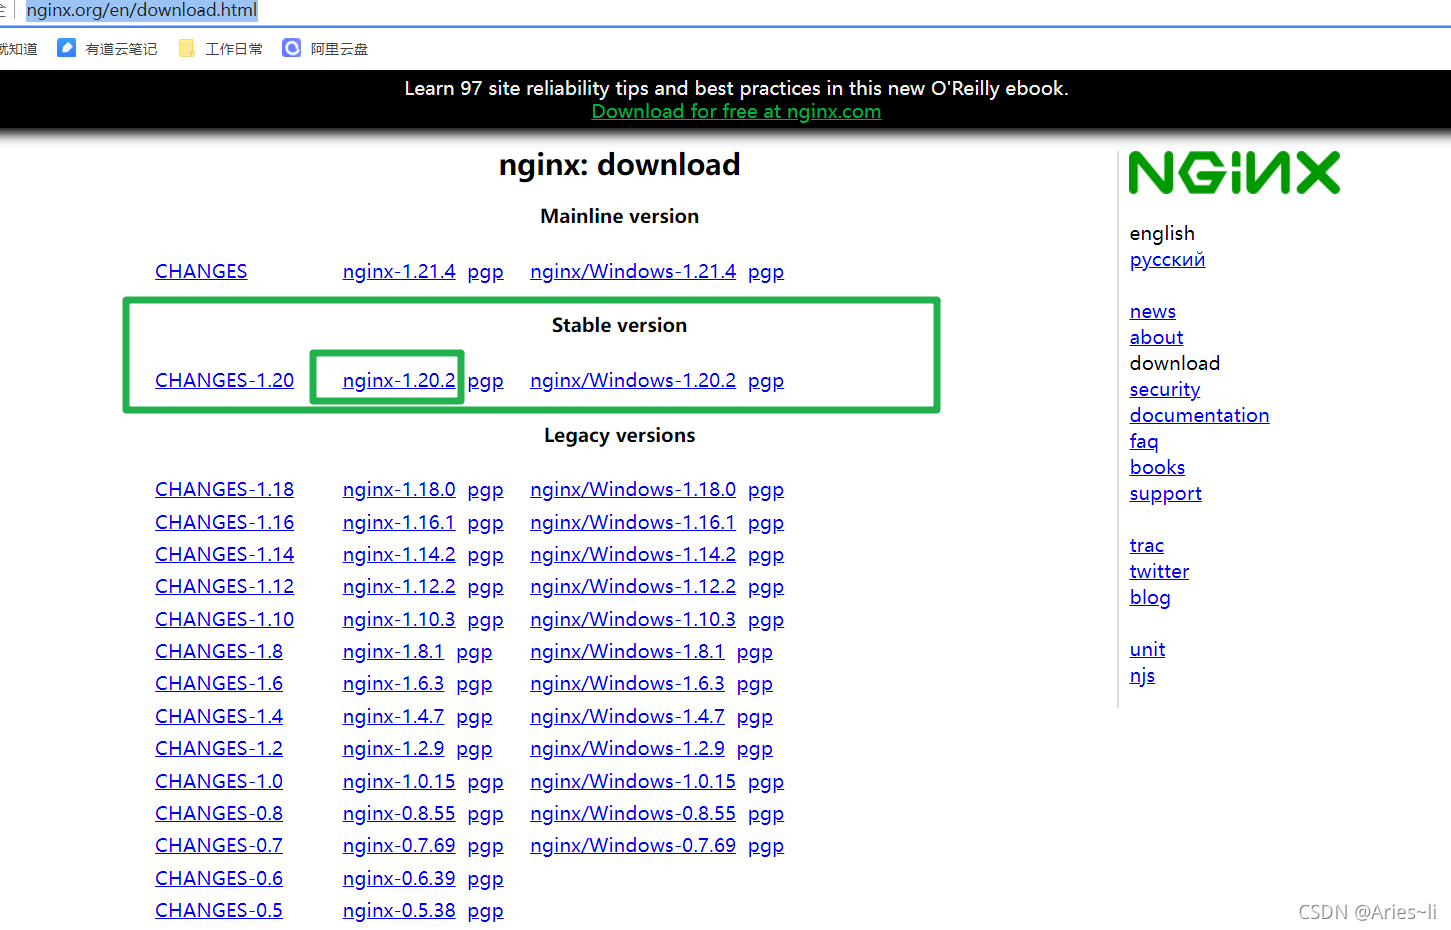Open CHANGES-0.5 link
Image resolution: width=1451 pixels, height=930 pixels.
pos(219,910)
